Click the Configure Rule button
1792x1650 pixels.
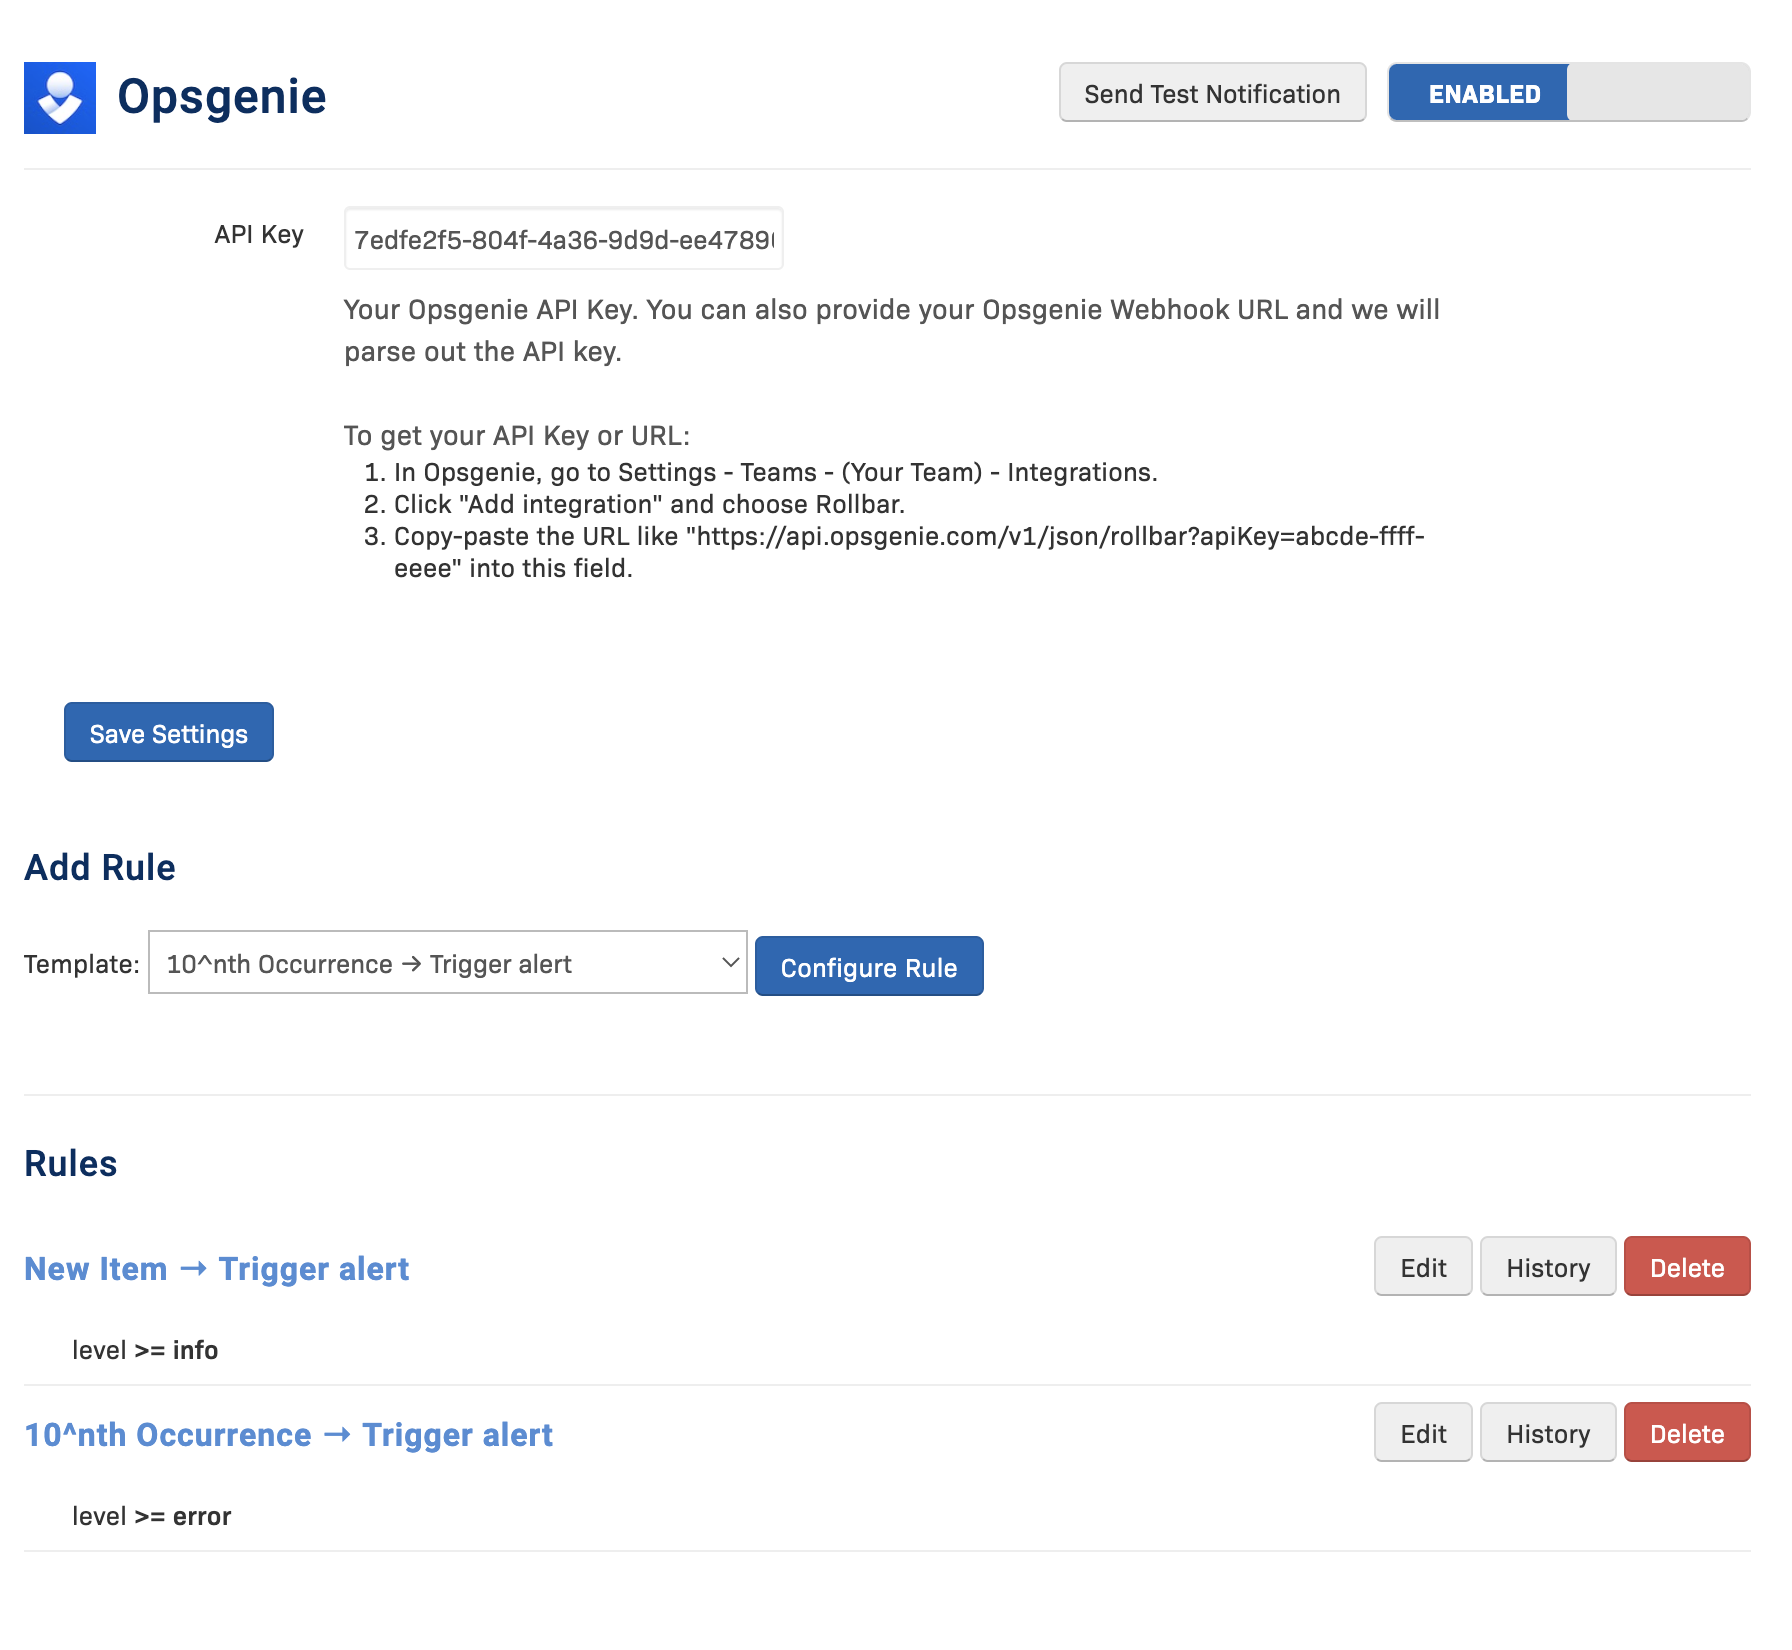(x=869, y=966)
